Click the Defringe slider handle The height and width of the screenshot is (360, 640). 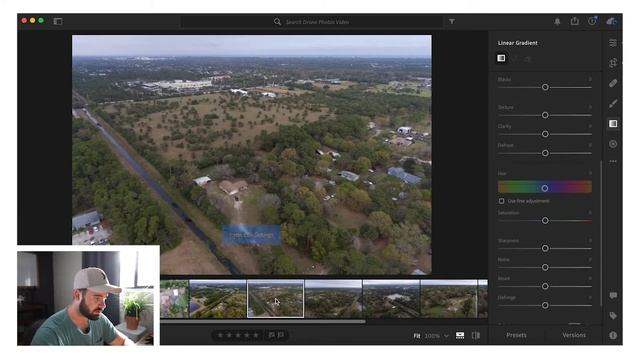(545, 305)
